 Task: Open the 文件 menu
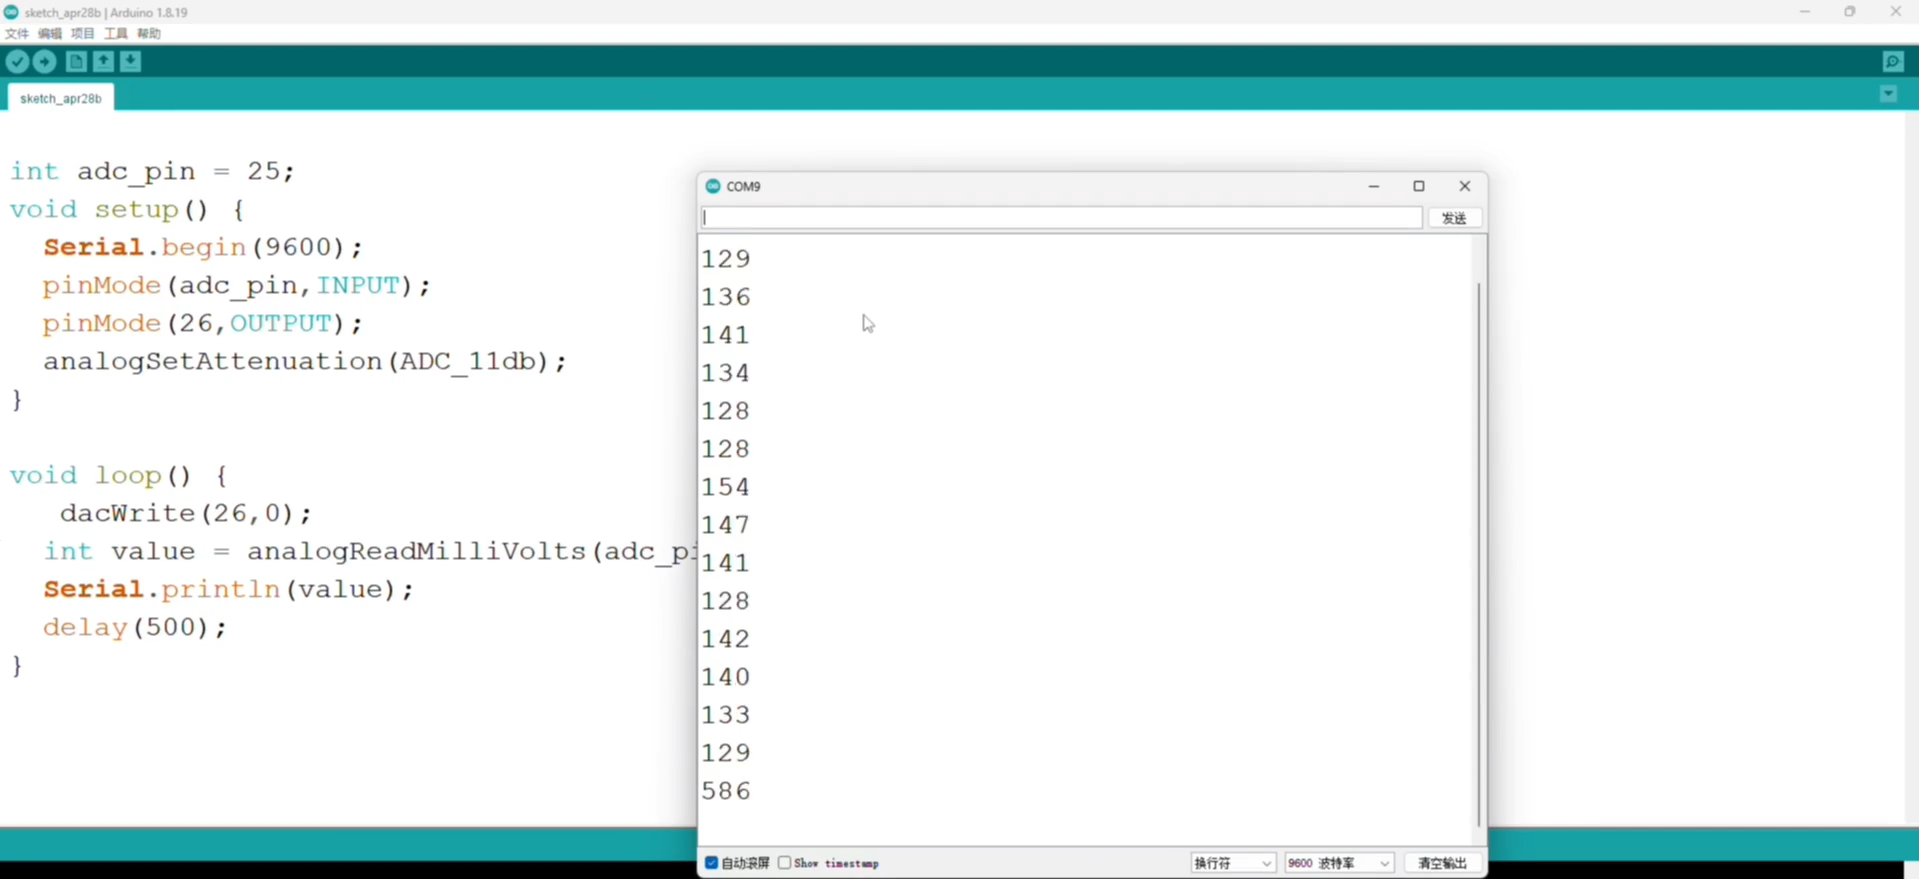pyautogui.click(x=17, y=33)
